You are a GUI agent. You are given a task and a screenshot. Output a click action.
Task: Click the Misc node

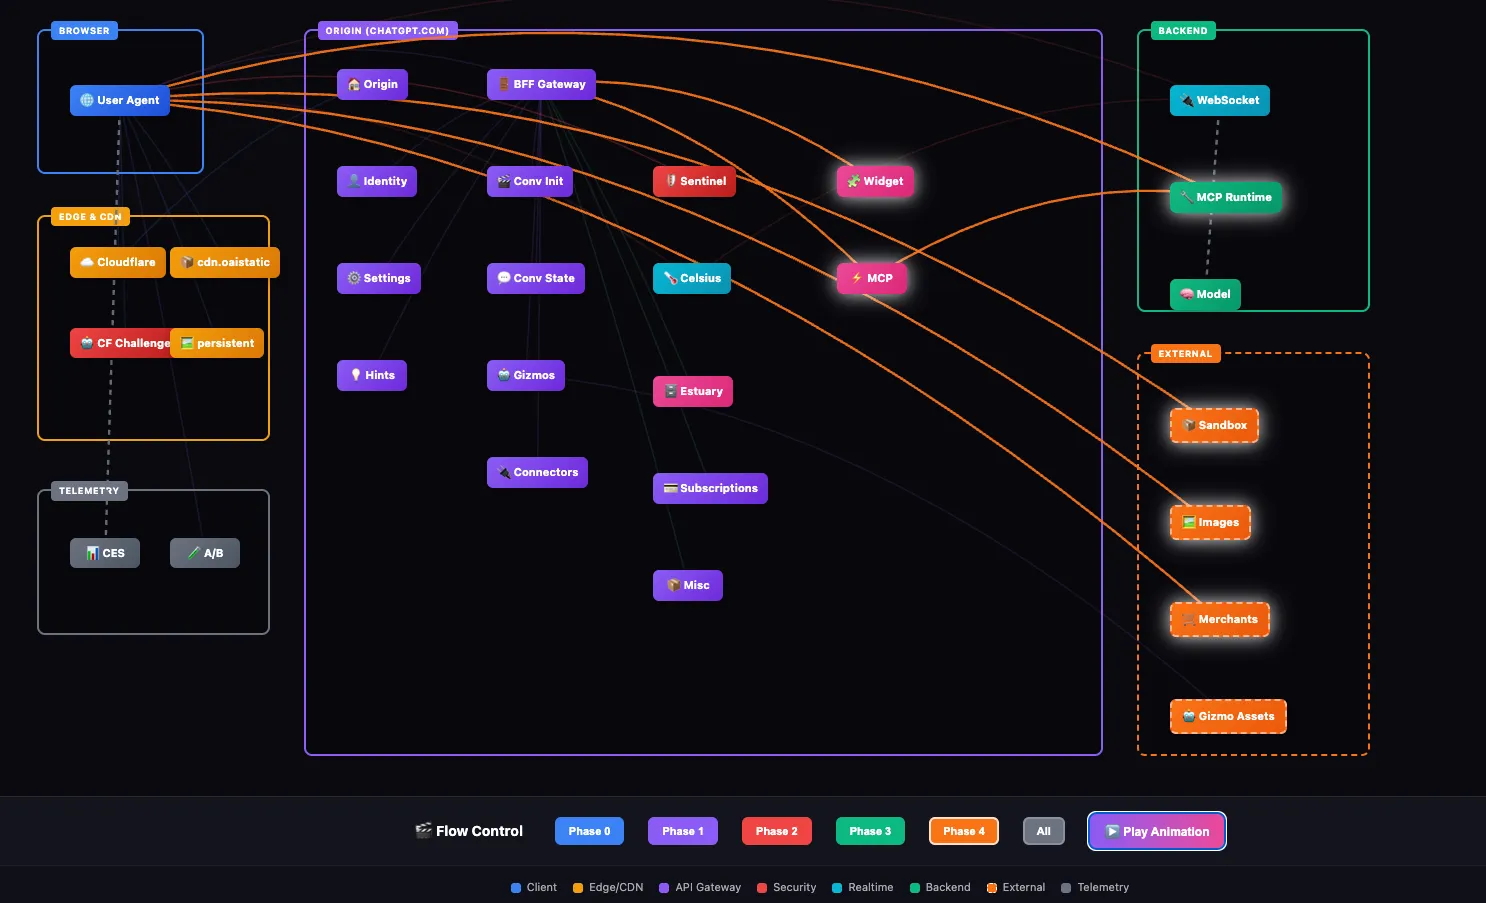click(688, 585)
